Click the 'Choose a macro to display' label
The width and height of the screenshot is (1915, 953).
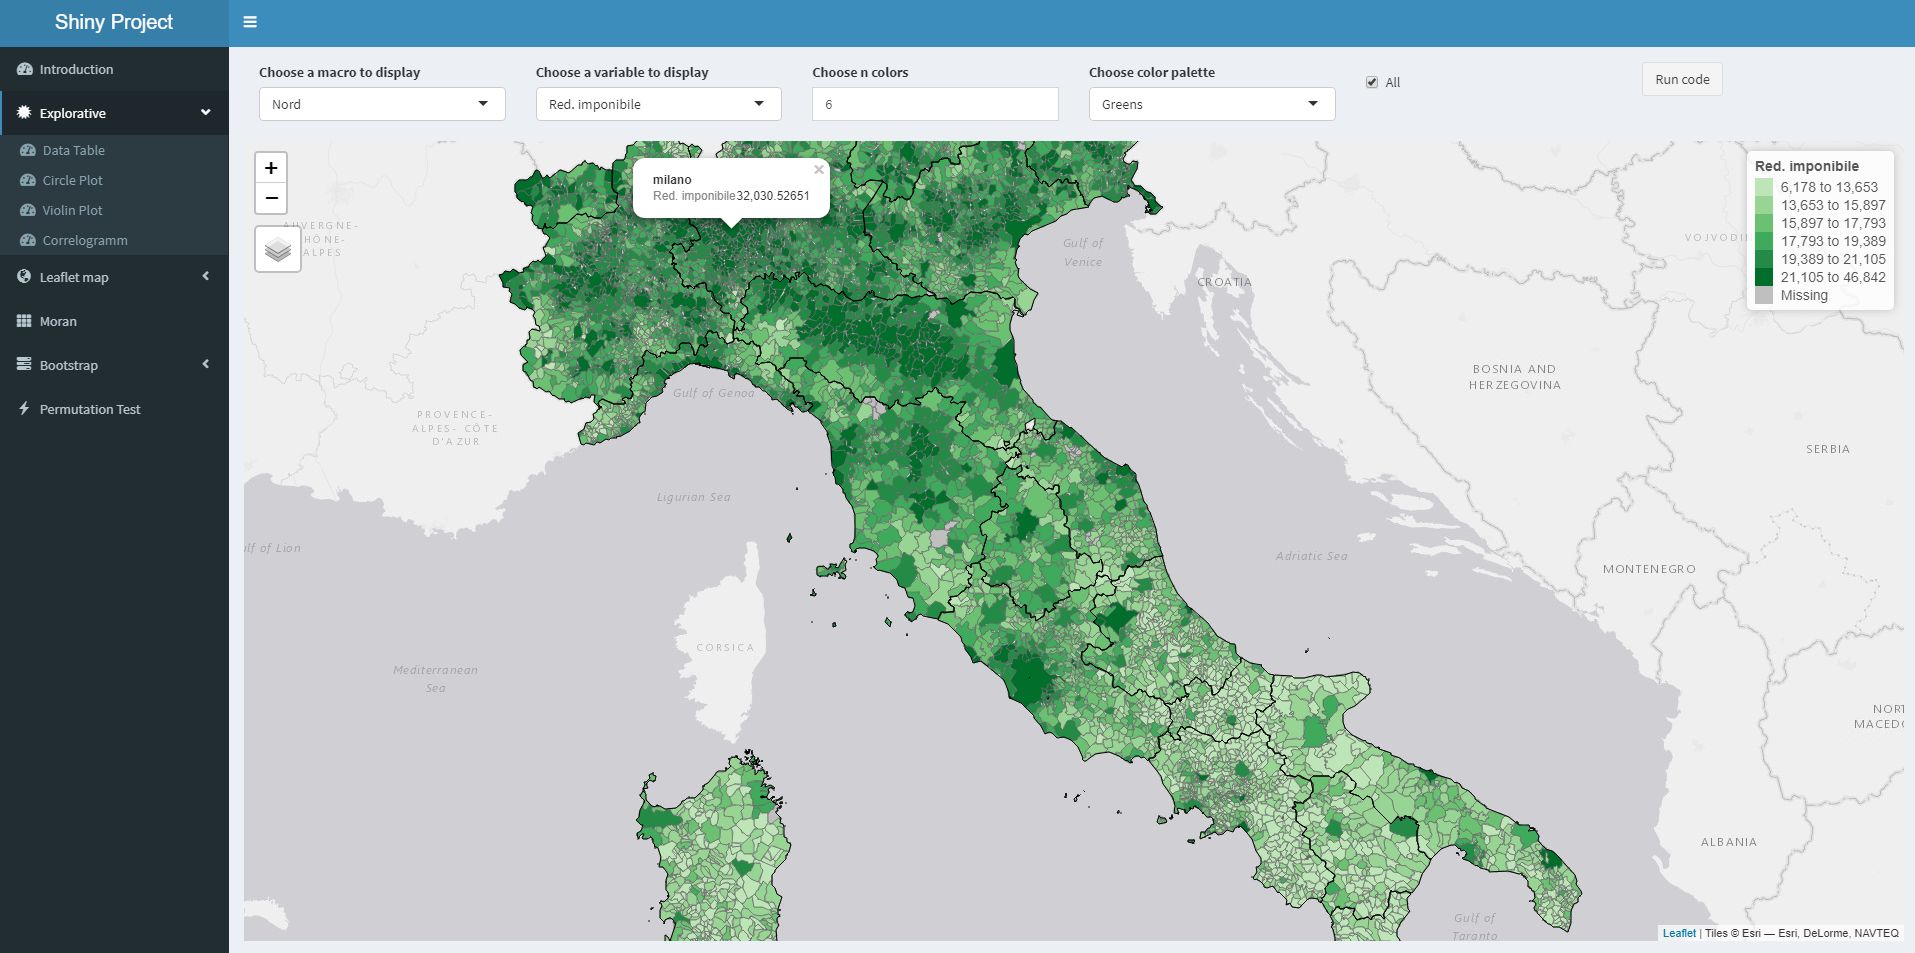click(x=339, y=72)
